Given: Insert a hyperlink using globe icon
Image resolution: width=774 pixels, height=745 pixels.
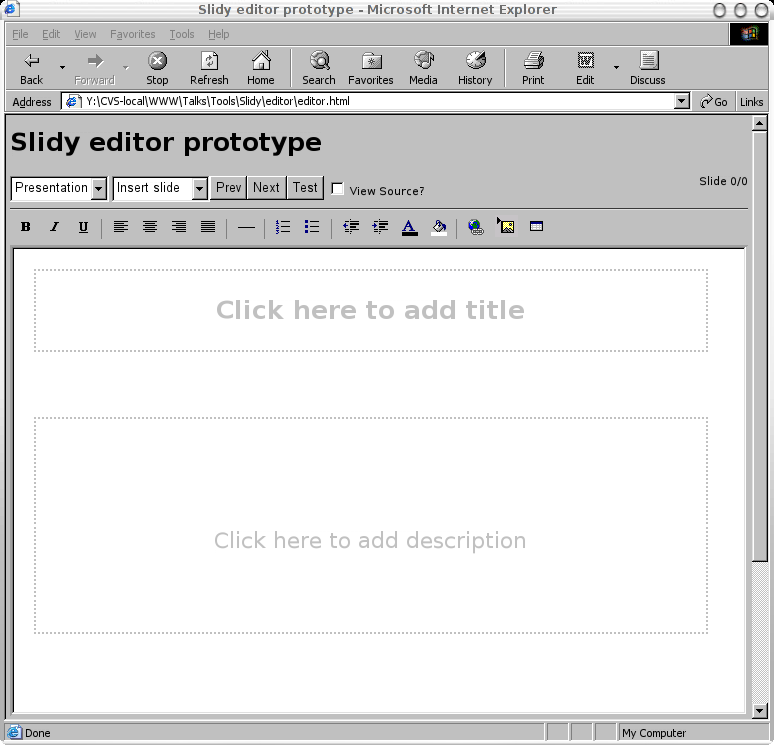Looking at the screenshot, I should pos(476,227).
